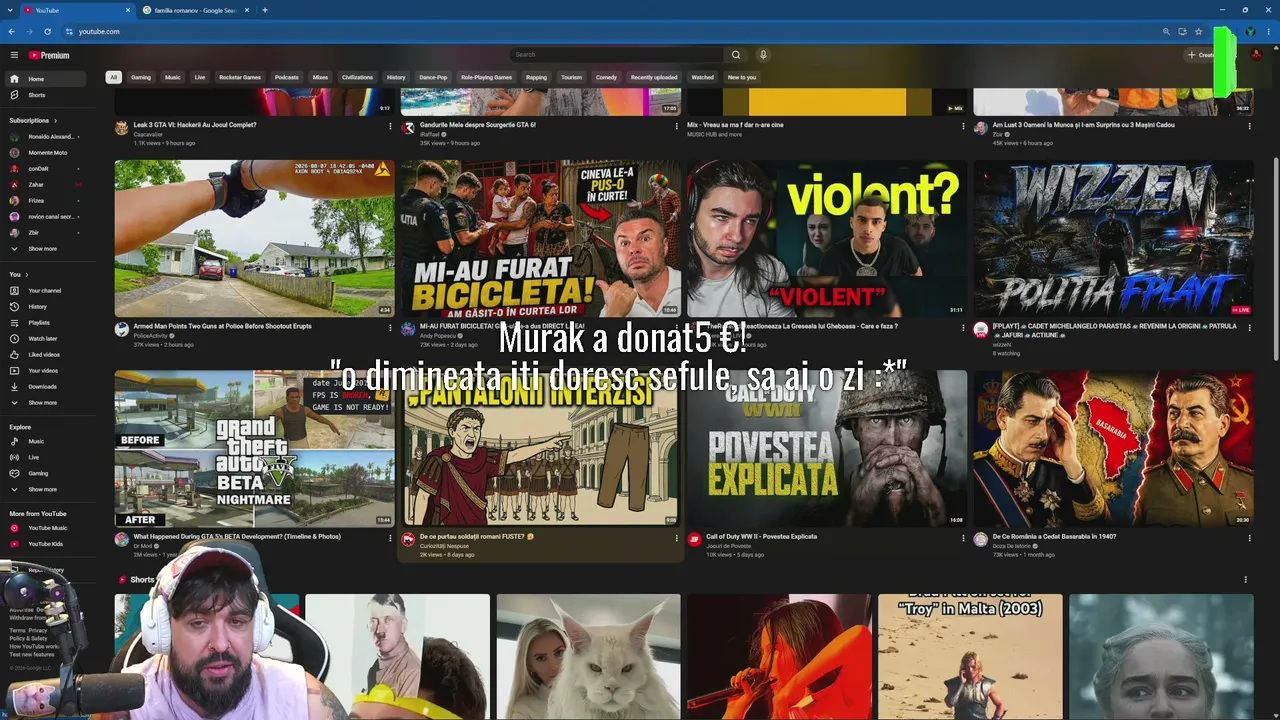The width and height of the screenshot is (1280, 720).
Task: Click the YouTube Premium logo
Action: click(49, 55)
